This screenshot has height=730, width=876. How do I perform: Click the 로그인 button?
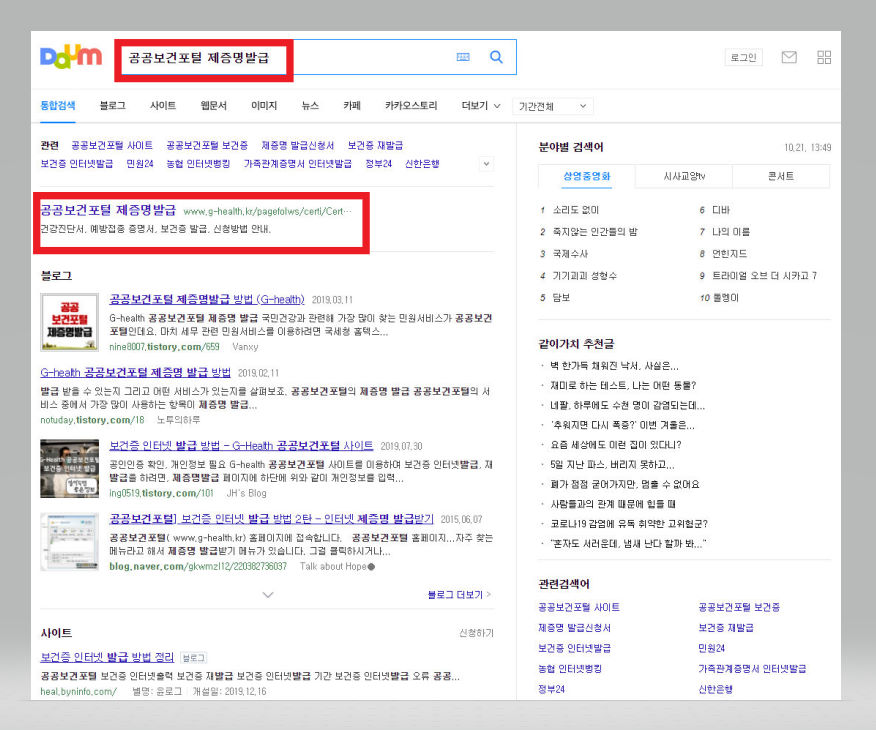(x=744, y=57)
